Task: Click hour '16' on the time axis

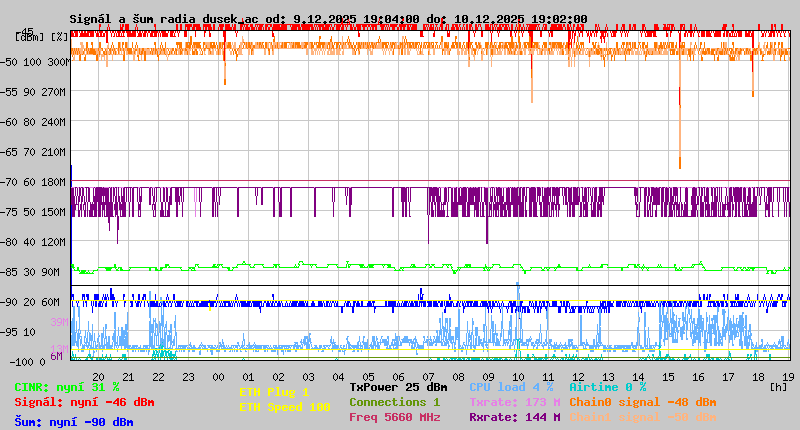Action: (698, 377)
